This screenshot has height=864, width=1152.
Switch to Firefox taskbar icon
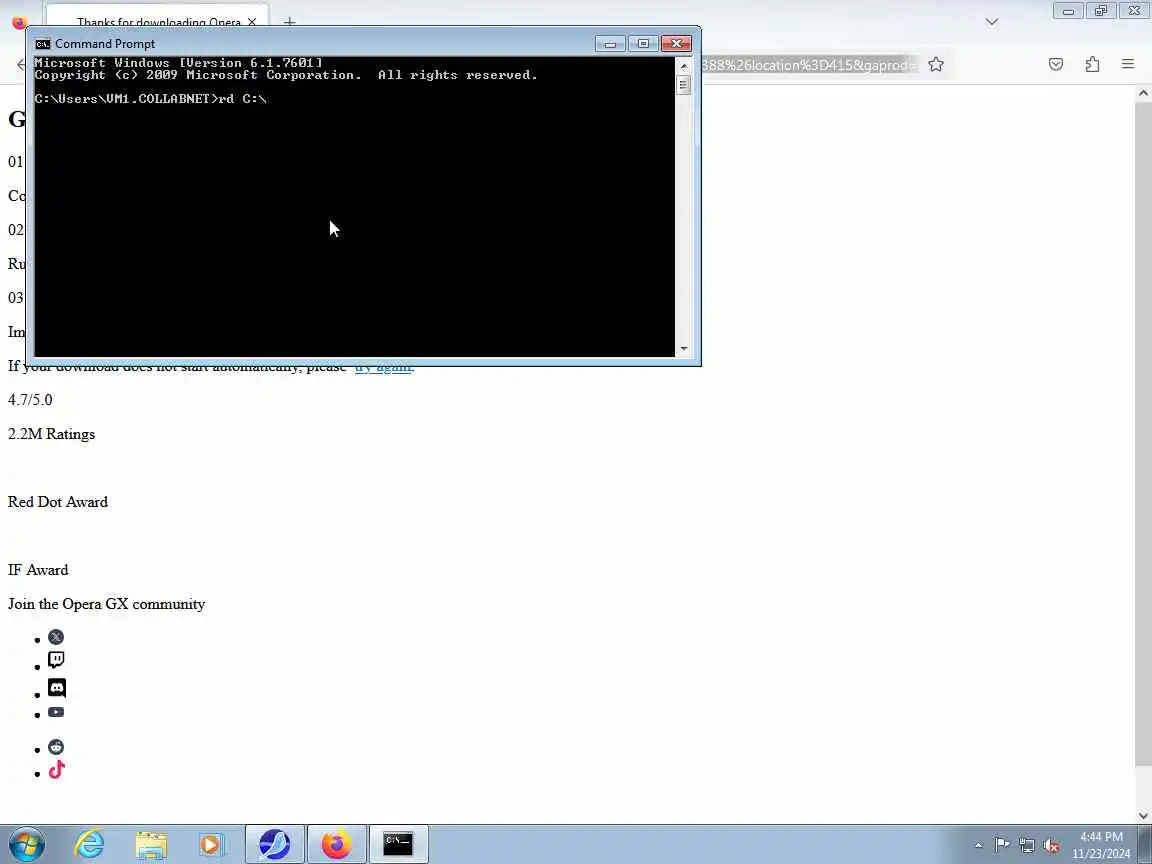pos(336,844)
